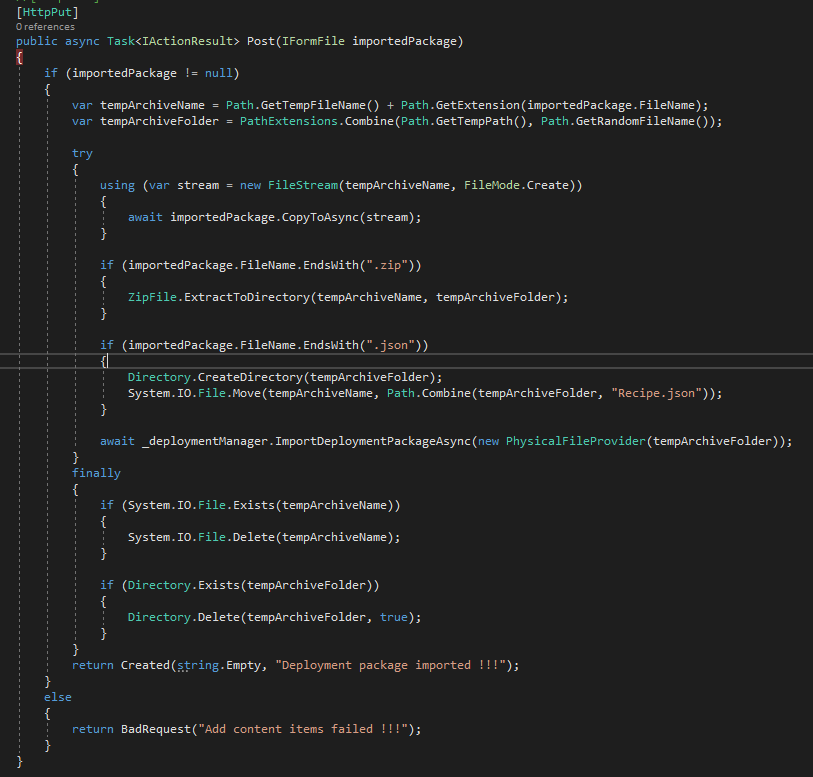Click 'BadRequest' in the else block

156,729
